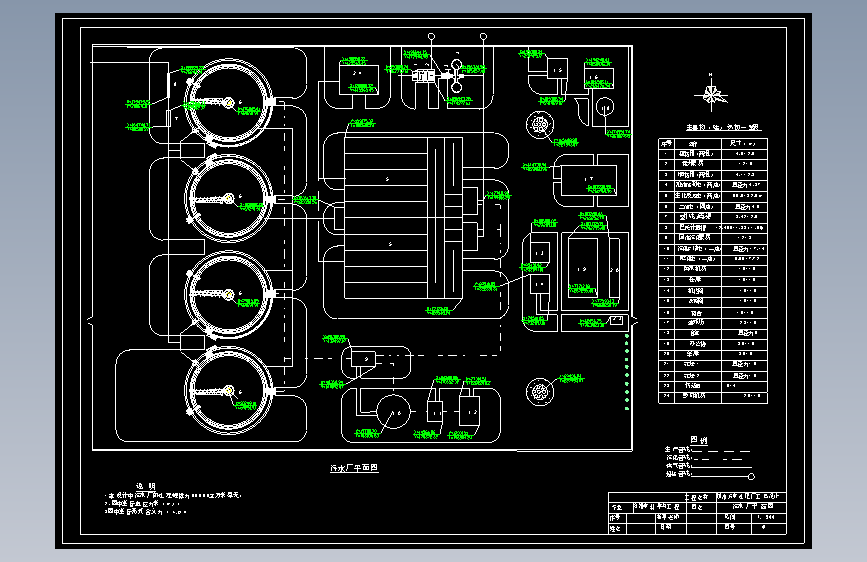
Task: Click the small circular tank in the bottom-center group
Action: pos(393,412)
